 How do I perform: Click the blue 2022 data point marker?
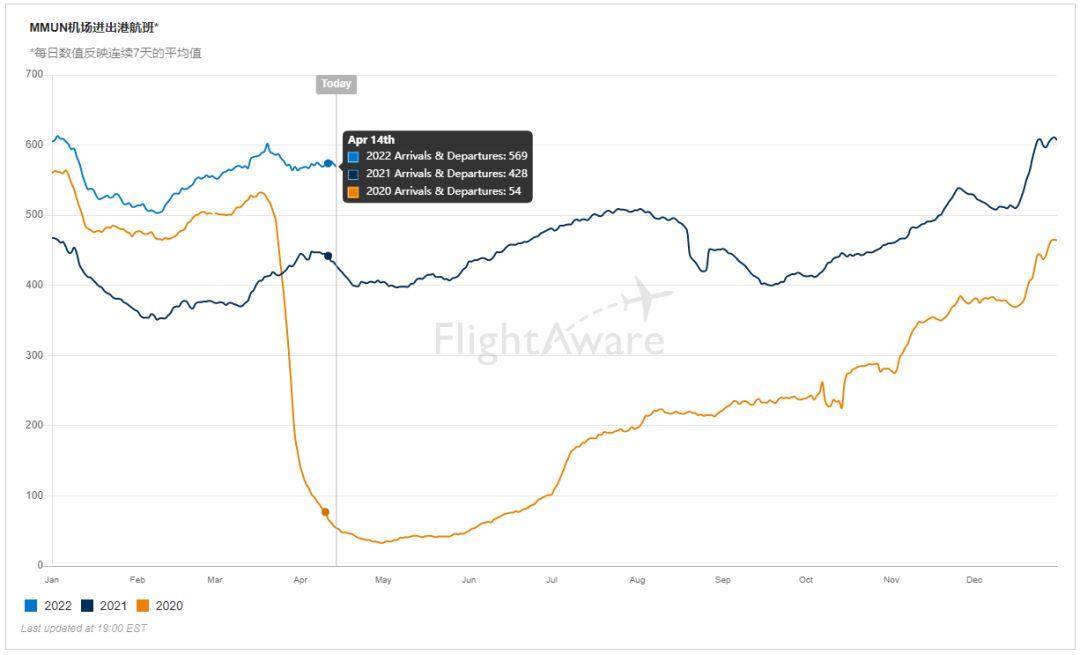[x=328, y=163]
